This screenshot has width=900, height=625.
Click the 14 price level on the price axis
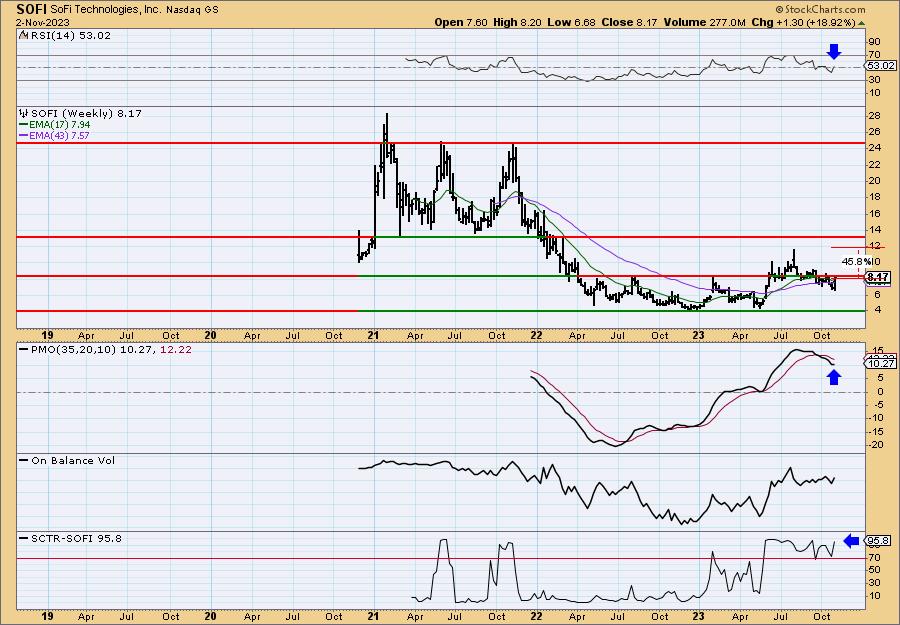point(875,230)
